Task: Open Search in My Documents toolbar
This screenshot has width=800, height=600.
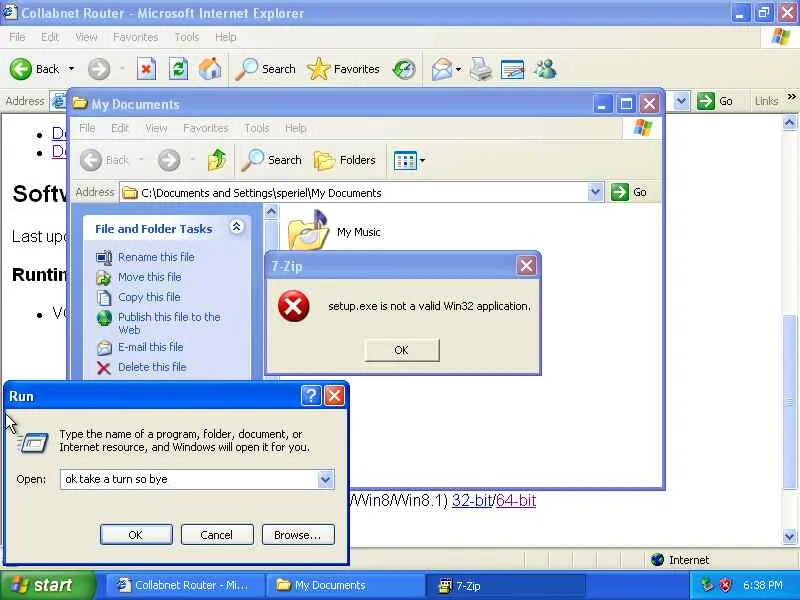Action: pyautogui.click(x=271, y=160)
